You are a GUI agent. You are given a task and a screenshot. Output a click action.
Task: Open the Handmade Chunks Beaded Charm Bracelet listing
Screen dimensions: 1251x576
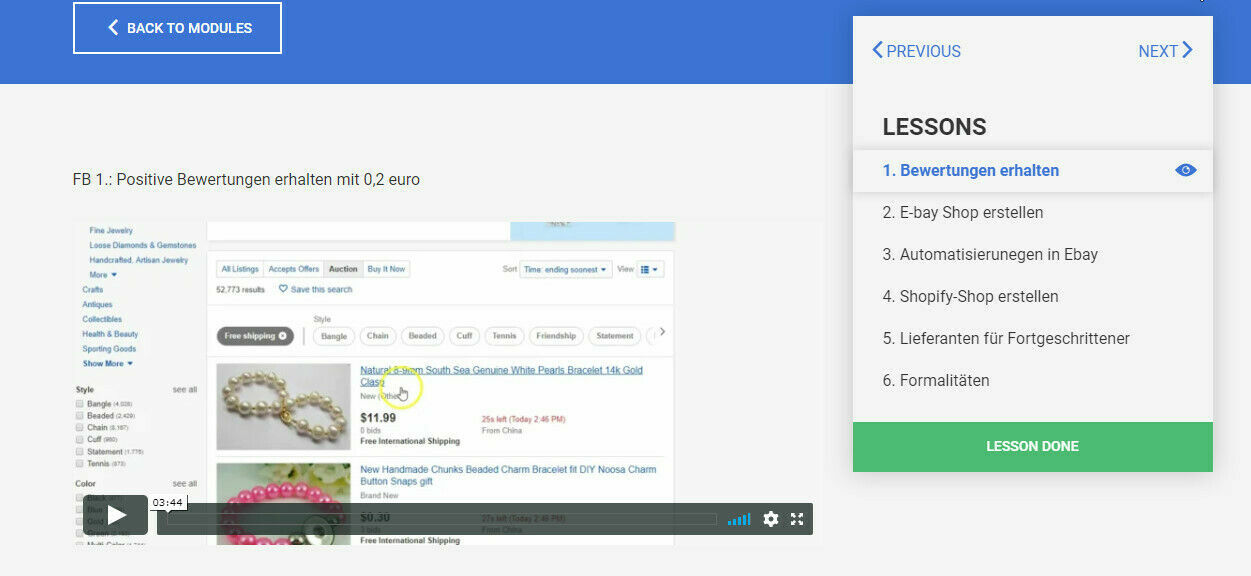point(508,475)
